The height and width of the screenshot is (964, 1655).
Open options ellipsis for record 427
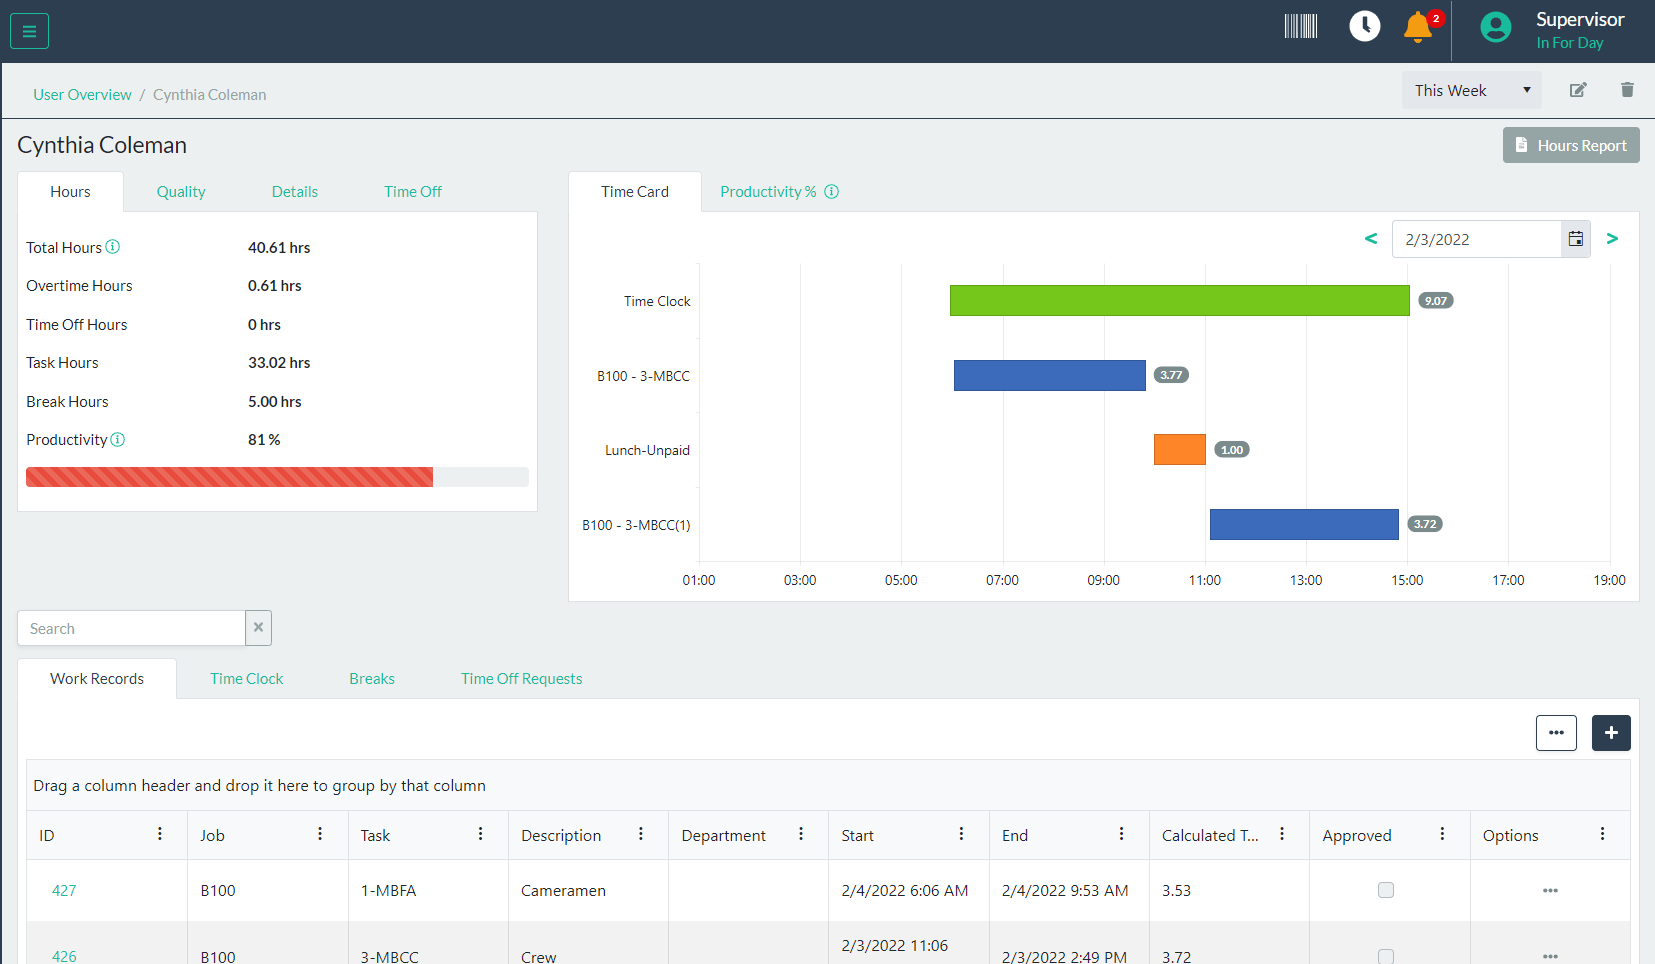coord(1550,890)
